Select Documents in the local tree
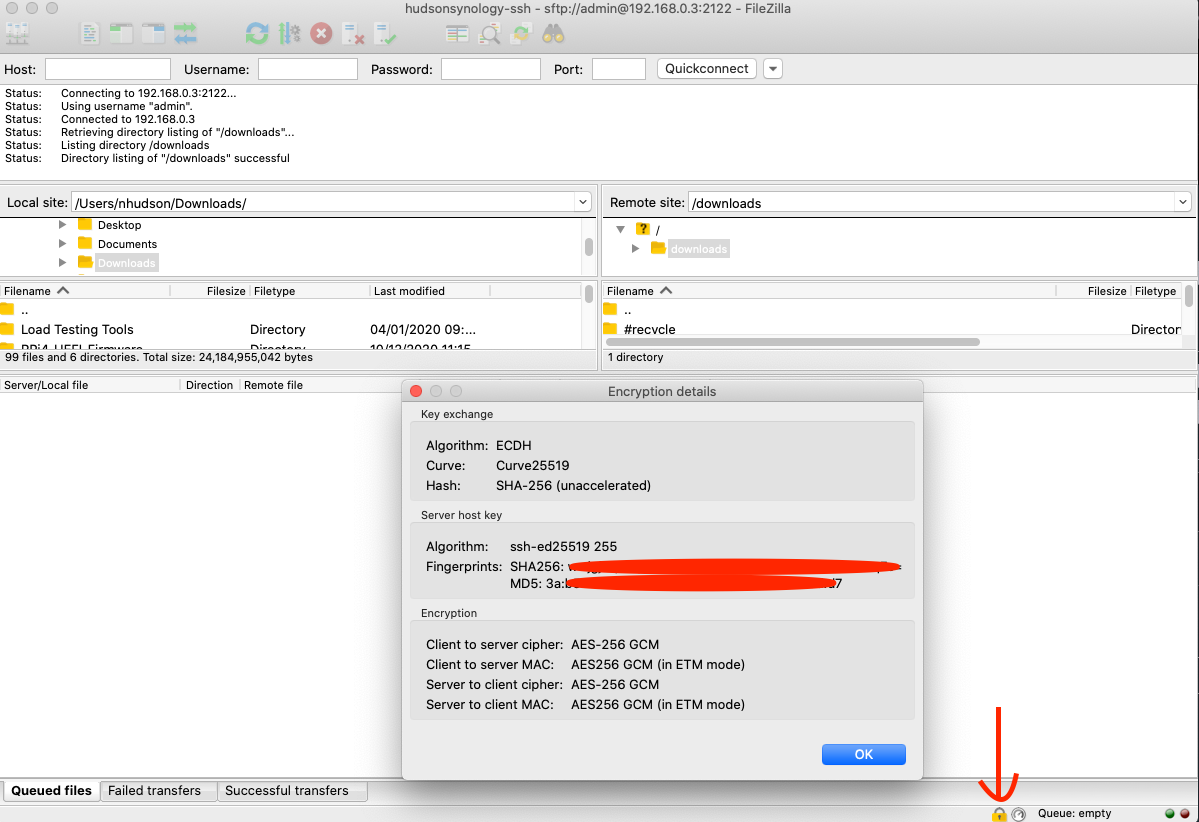Viewport: 1199px width, 822px height. 127,244
